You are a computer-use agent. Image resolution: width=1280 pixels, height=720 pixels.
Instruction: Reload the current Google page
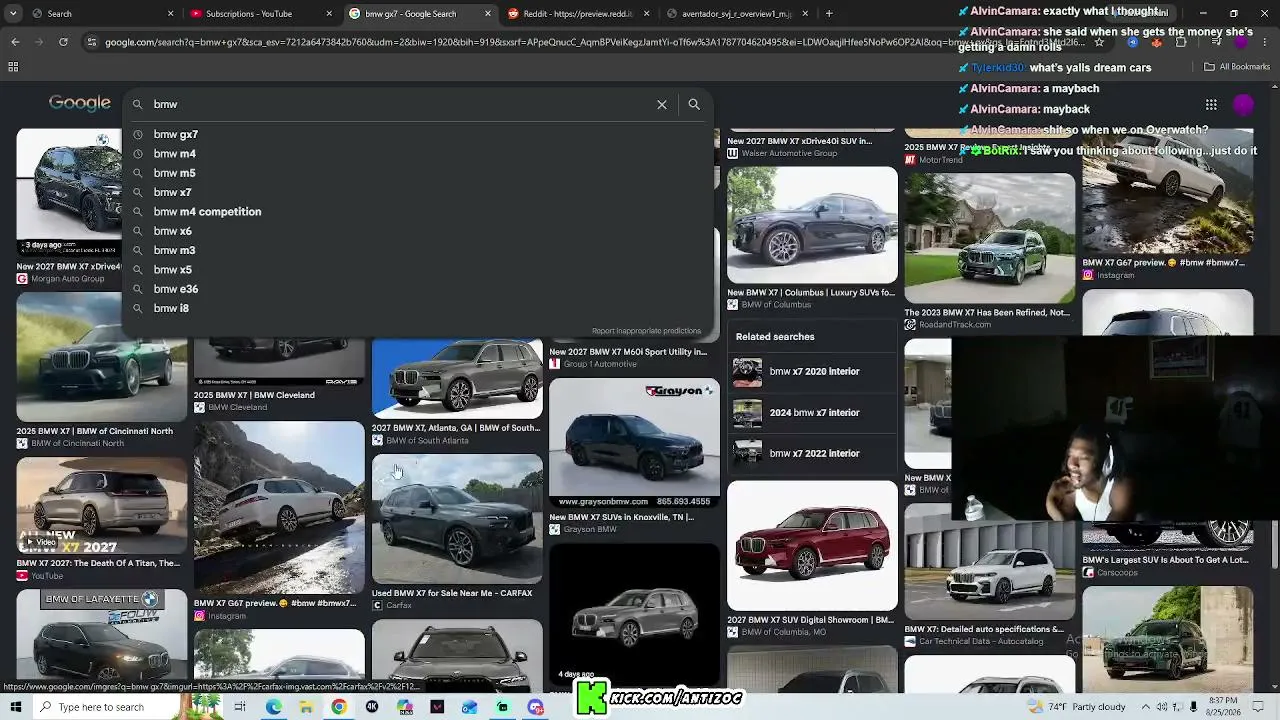coord(63,42)
